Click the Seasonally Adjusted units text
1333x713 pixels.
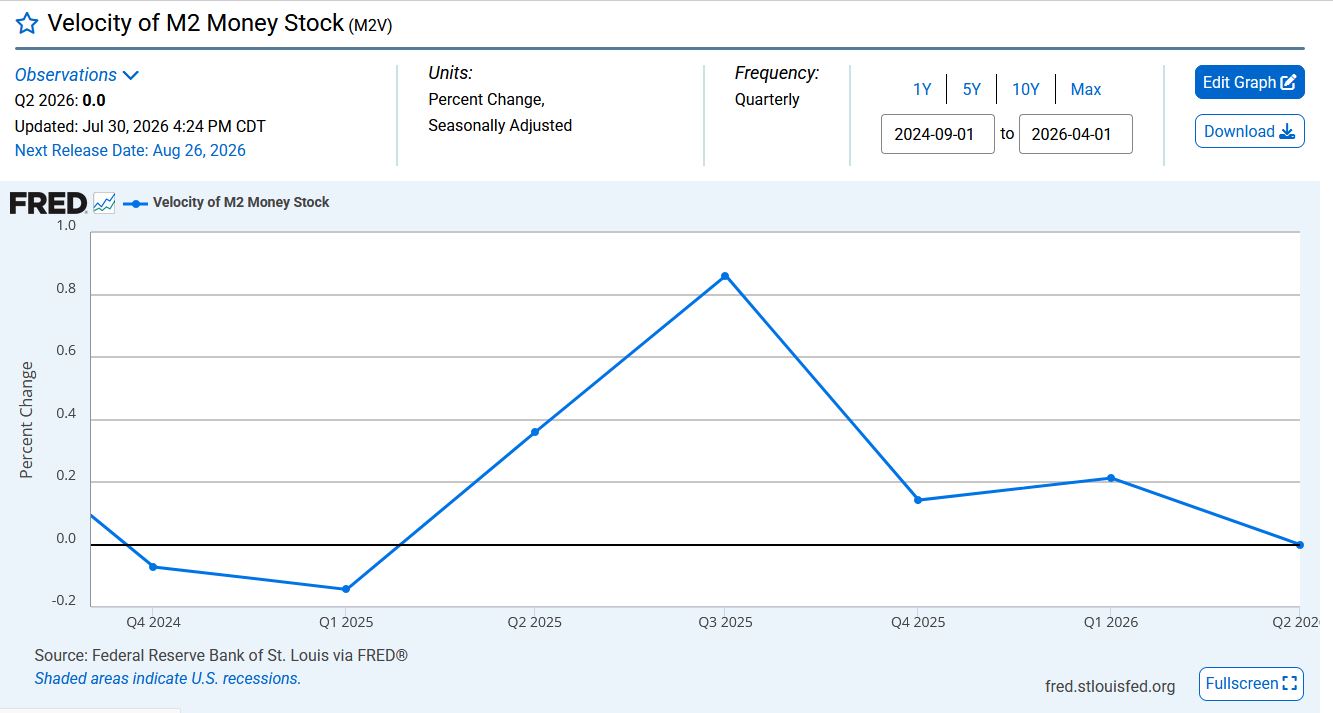pyautogui.click(x=500, y=126)
